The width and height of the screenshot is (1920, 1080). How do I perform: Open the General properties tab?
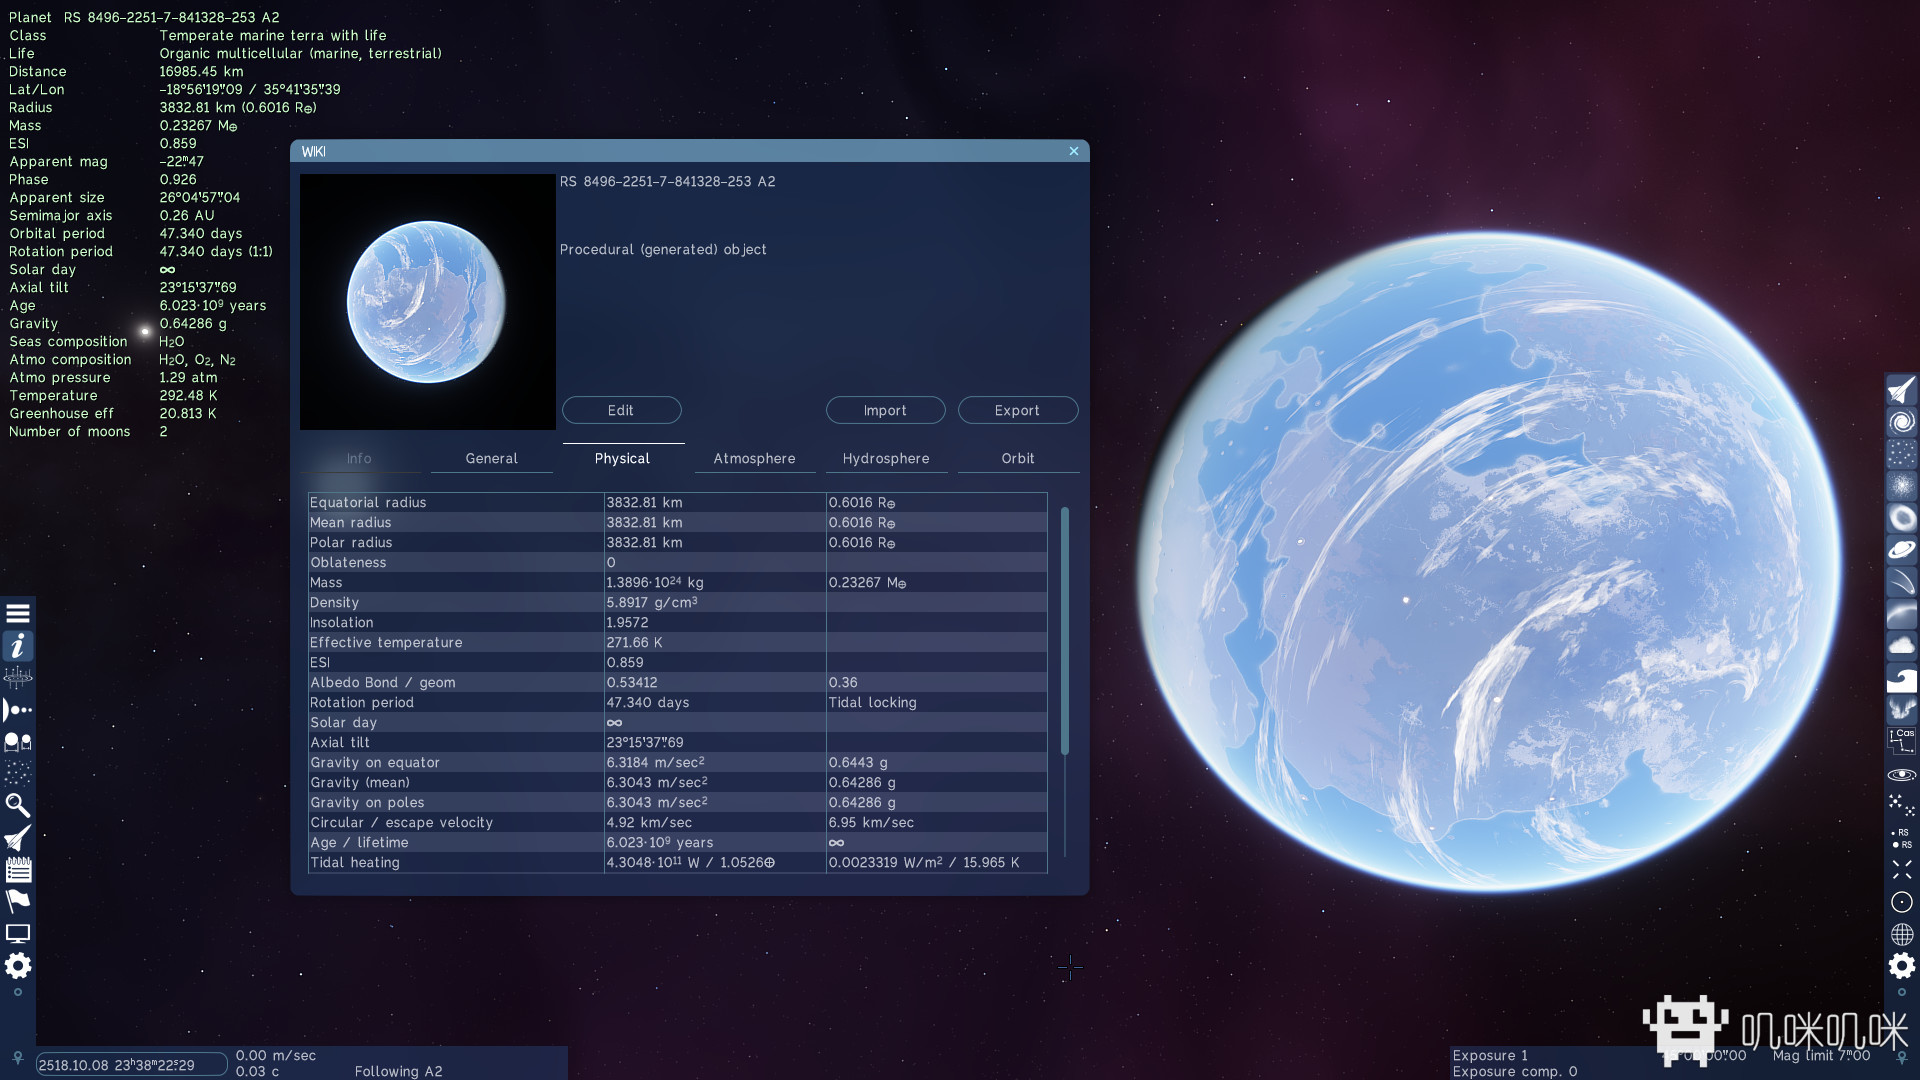[x=491, y=458]
